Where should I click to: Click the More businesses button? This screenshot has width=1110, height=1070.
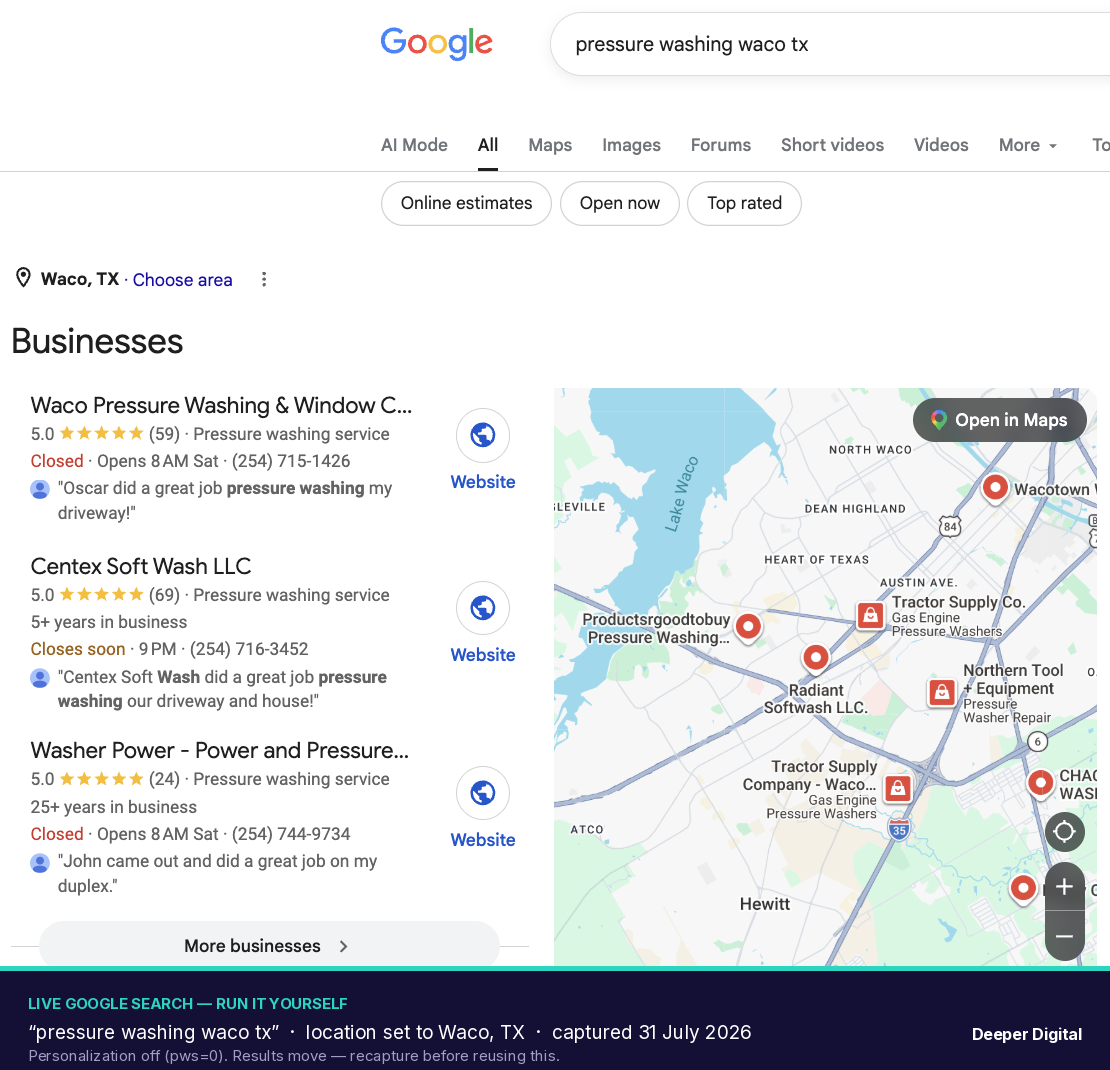tap(269, 945)
